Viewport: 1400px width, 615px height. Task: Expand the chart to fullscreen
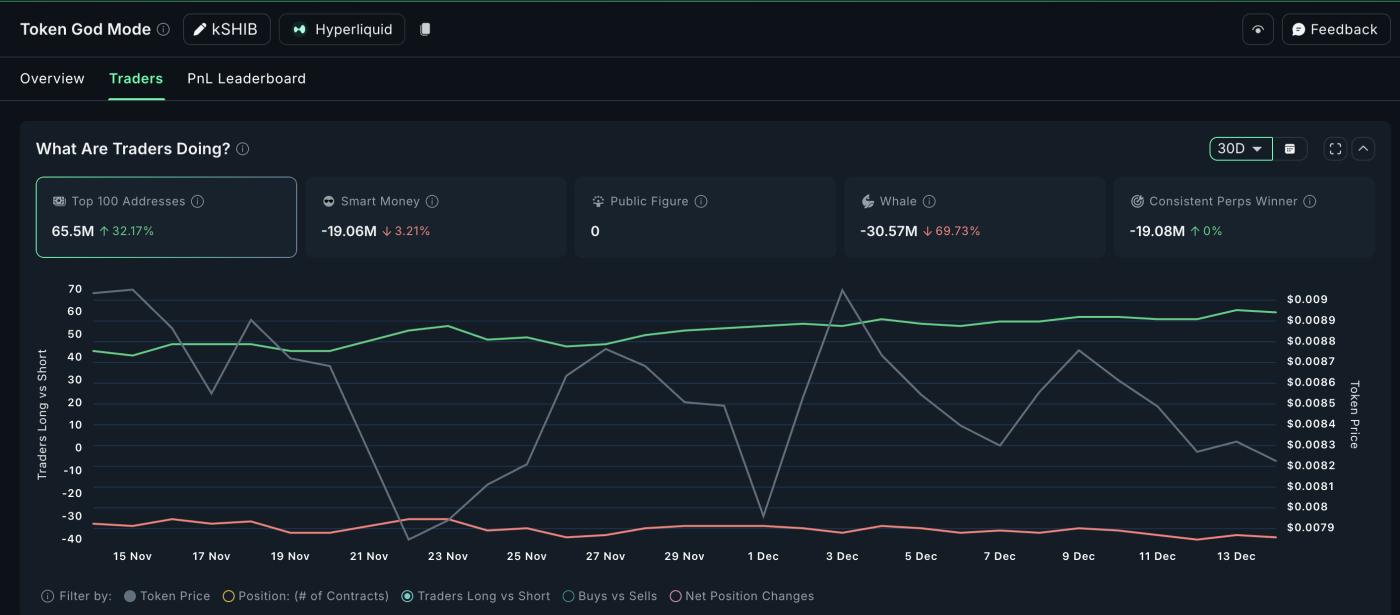pos(1335,149)
